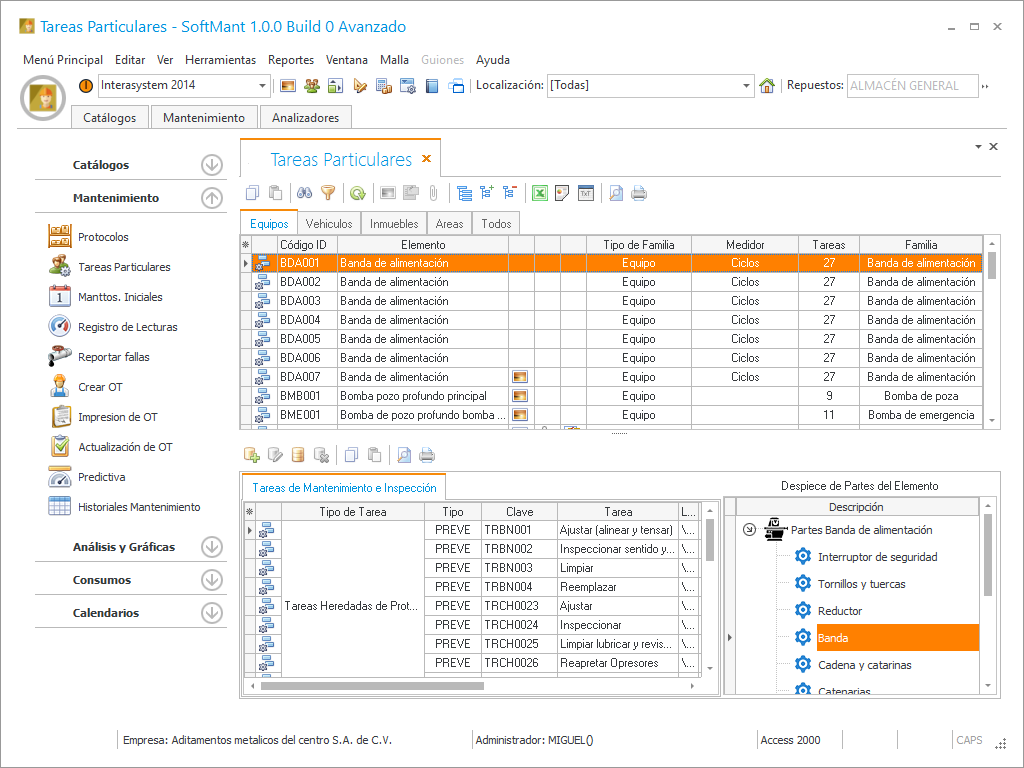Export the grid with the Excel icon
Image resolution: width=1024 pixels, height=768 pixels.
539,194
